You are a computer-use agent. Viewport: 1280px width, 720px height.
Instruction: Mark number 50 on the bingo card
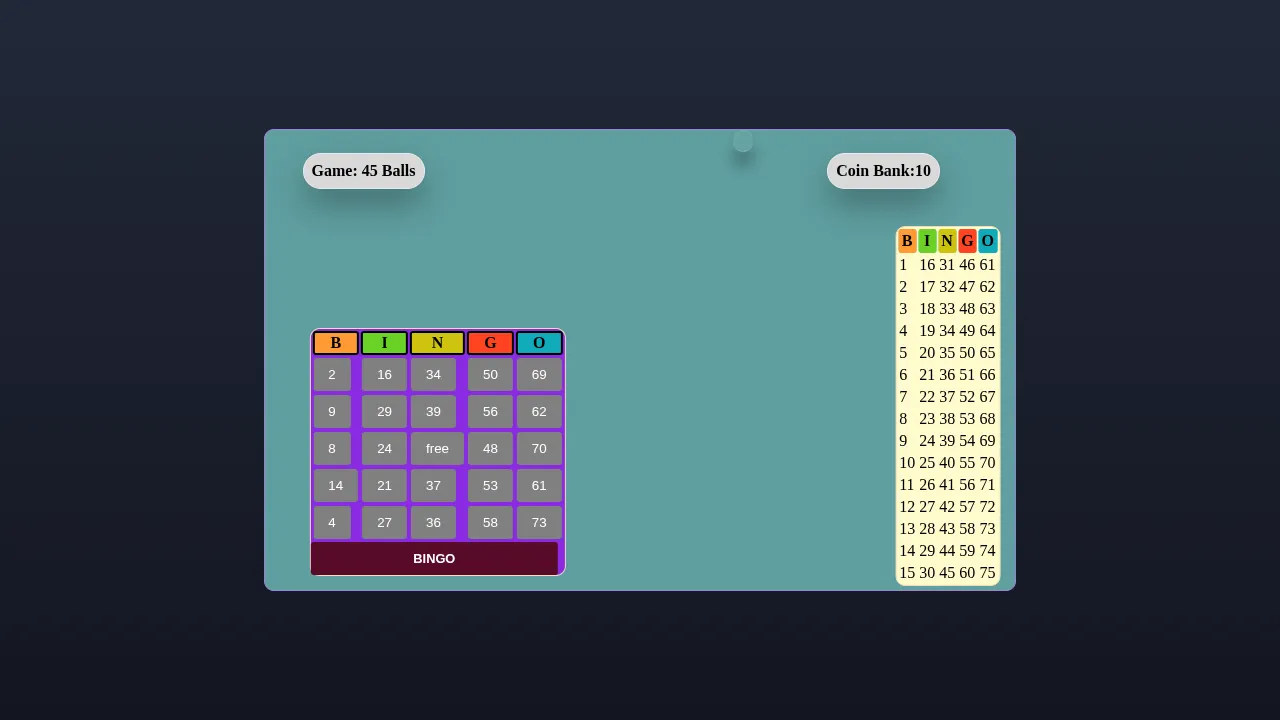[490, 375]
